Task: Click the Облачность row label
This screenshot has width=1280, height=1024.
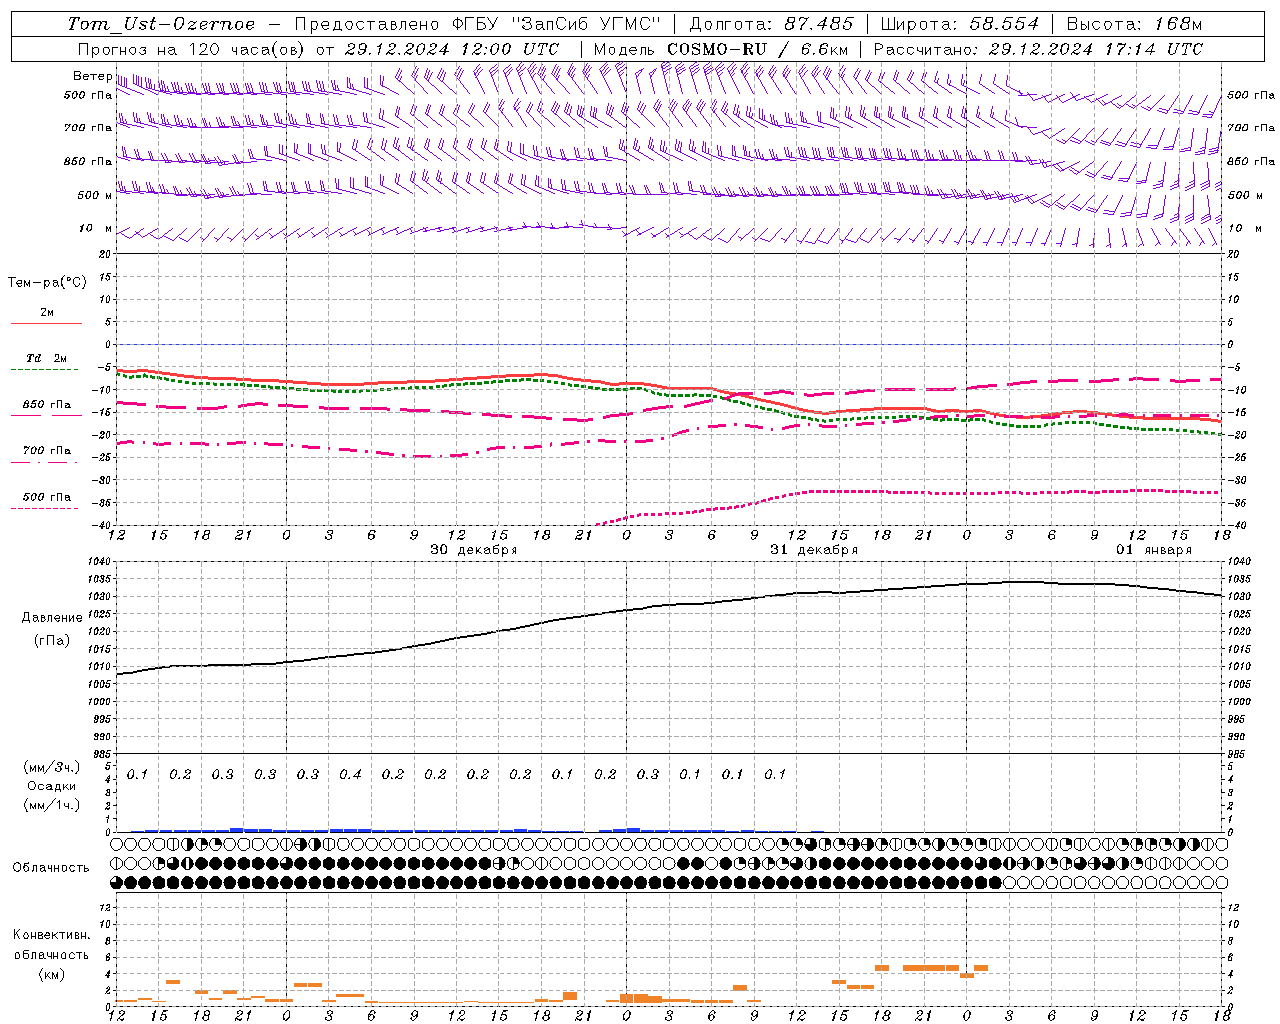Action: (51, 868)
